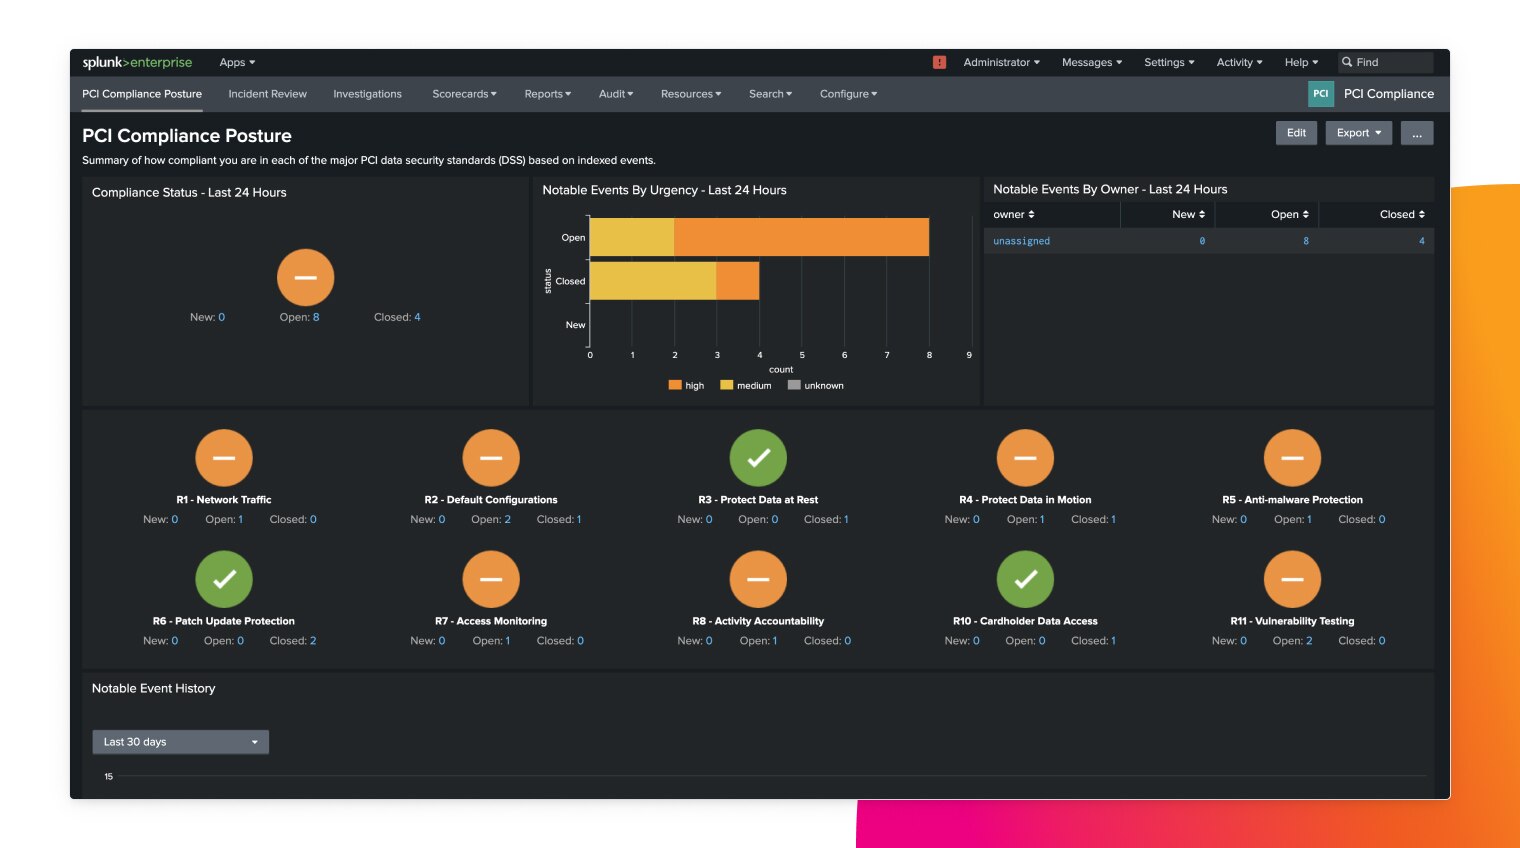
Task: Open the Investigations tab
Action: 367,94
